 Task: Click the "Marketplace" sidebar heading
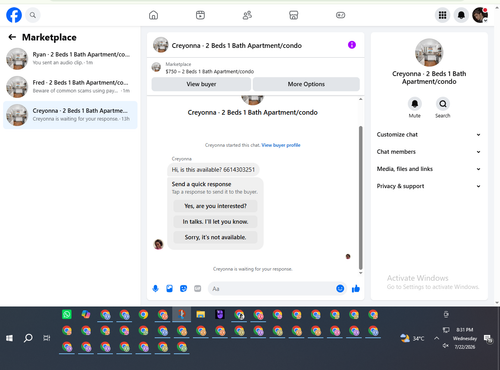[49, 37]
